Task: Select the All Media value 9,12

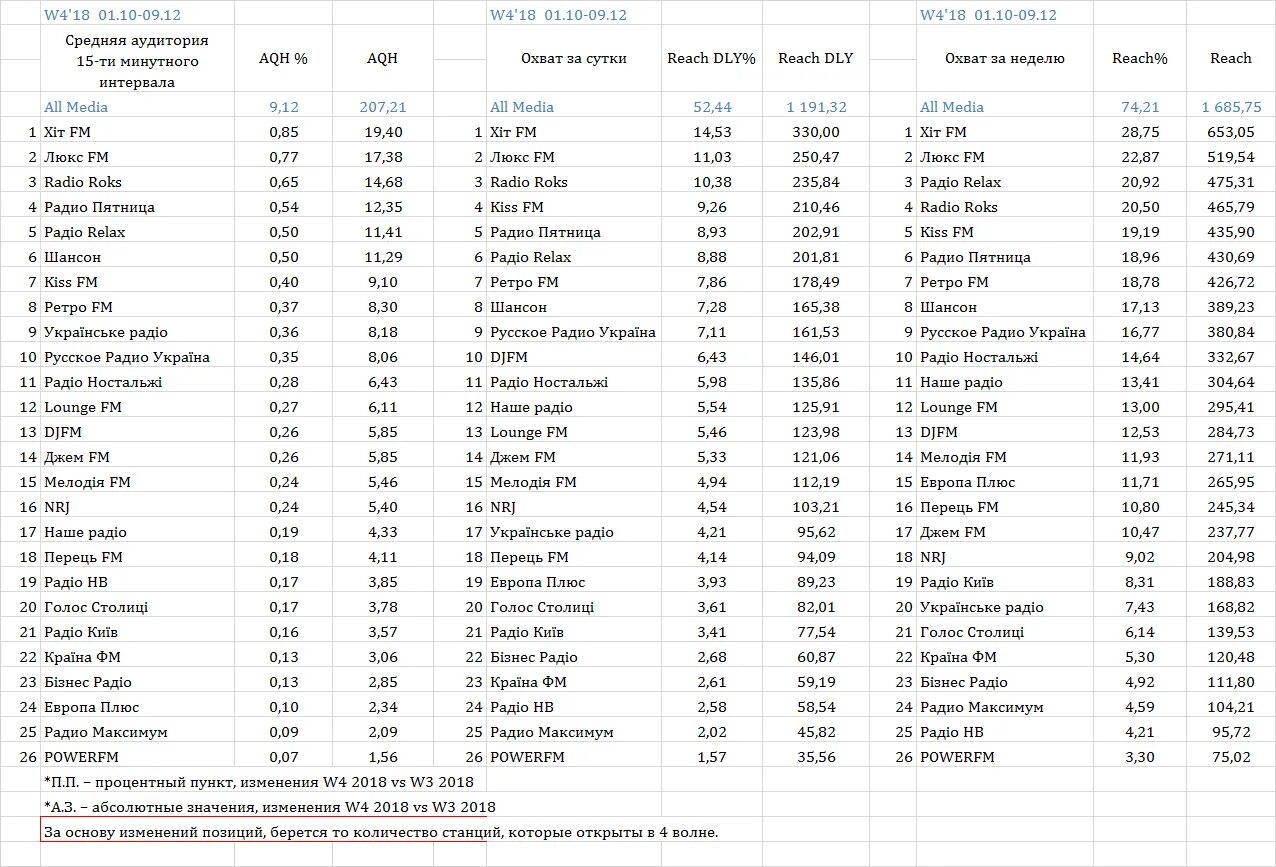Action: (283, 107)
